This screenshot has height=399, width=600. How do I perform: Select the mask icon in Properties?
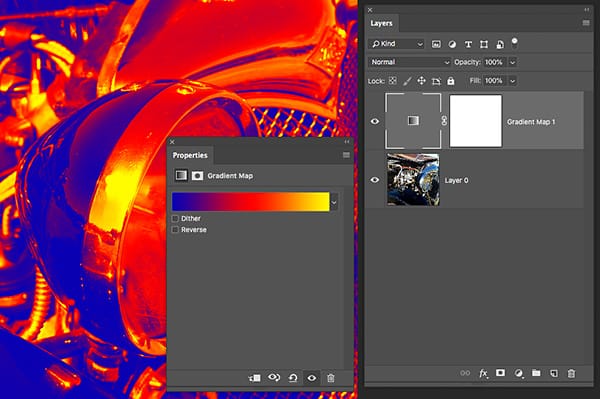point(197,176)
